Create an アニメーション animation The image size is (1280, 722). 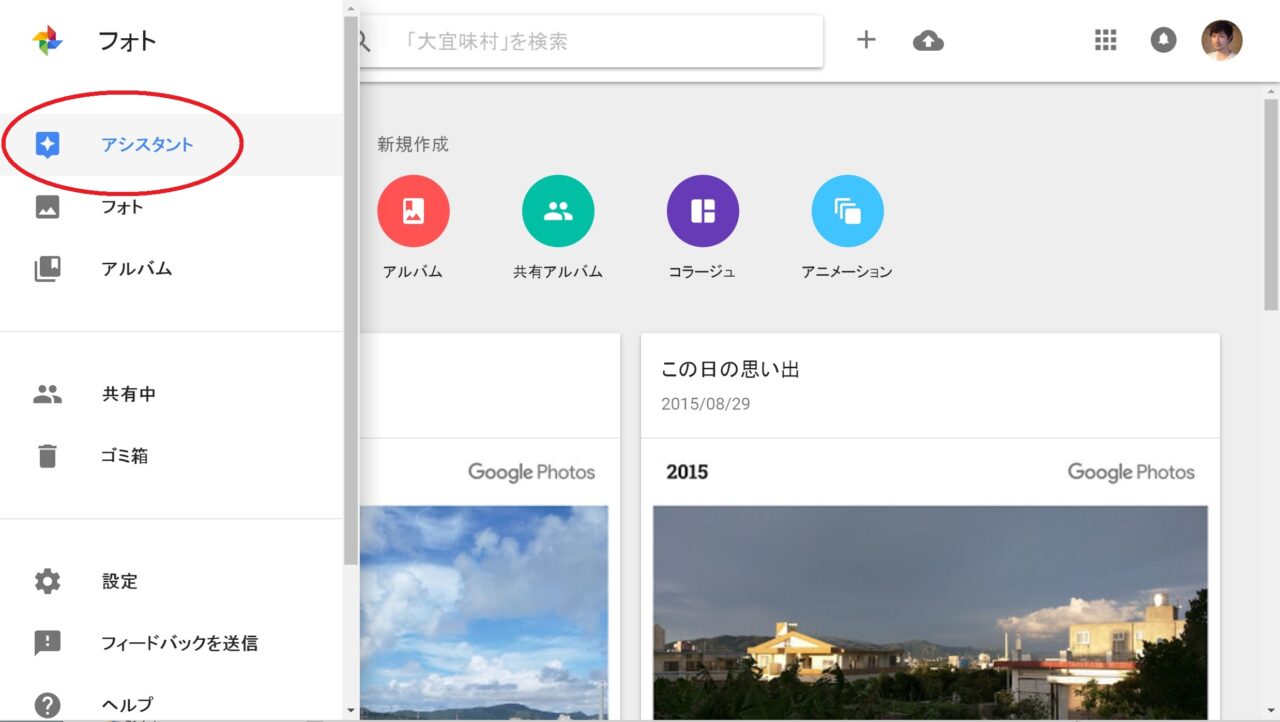[847, 211]
